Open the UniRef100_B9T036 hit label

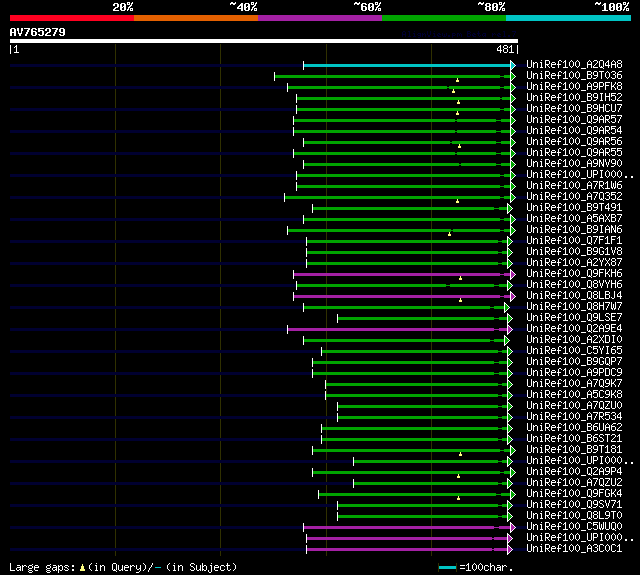click(574, 75)
